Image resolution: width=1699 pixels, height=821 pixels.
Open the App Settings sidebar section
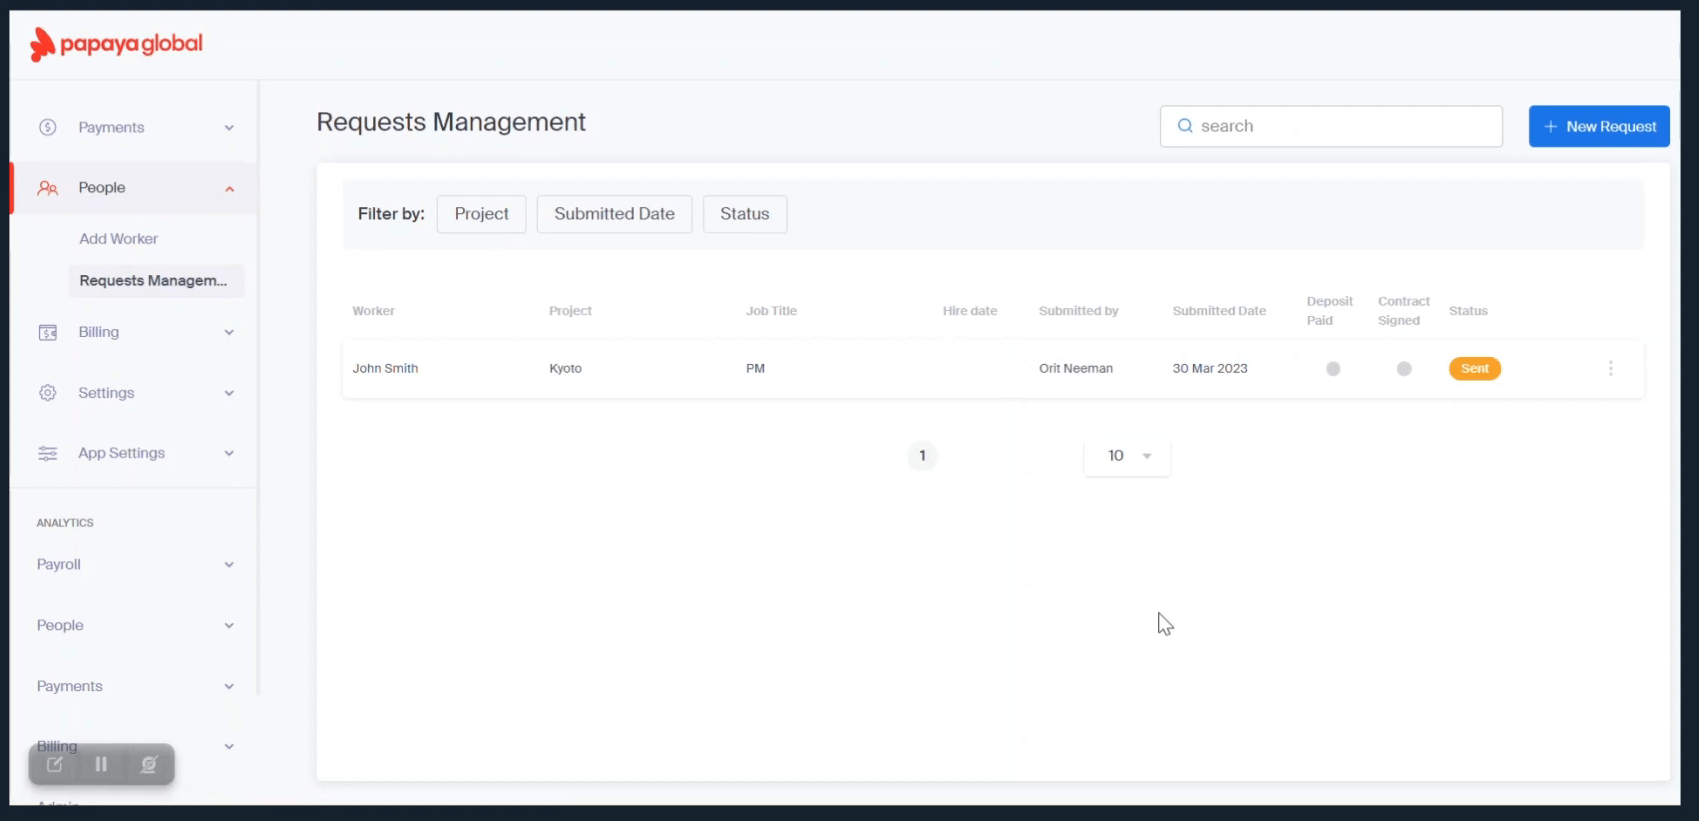[134, 453]
